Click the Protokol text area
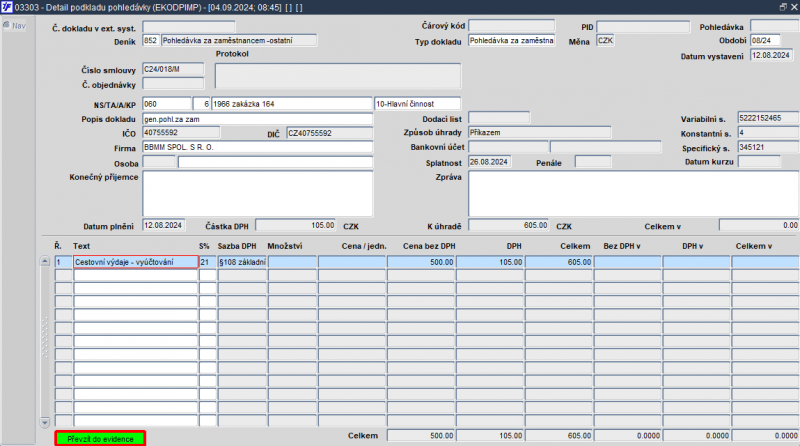 (338, 77)
